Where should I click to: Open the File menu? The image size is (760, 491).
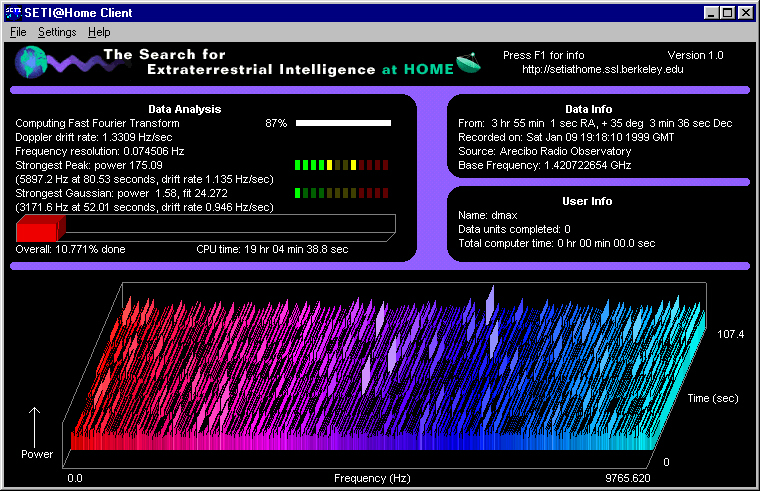pyautogui.click(x=18, y=32)
